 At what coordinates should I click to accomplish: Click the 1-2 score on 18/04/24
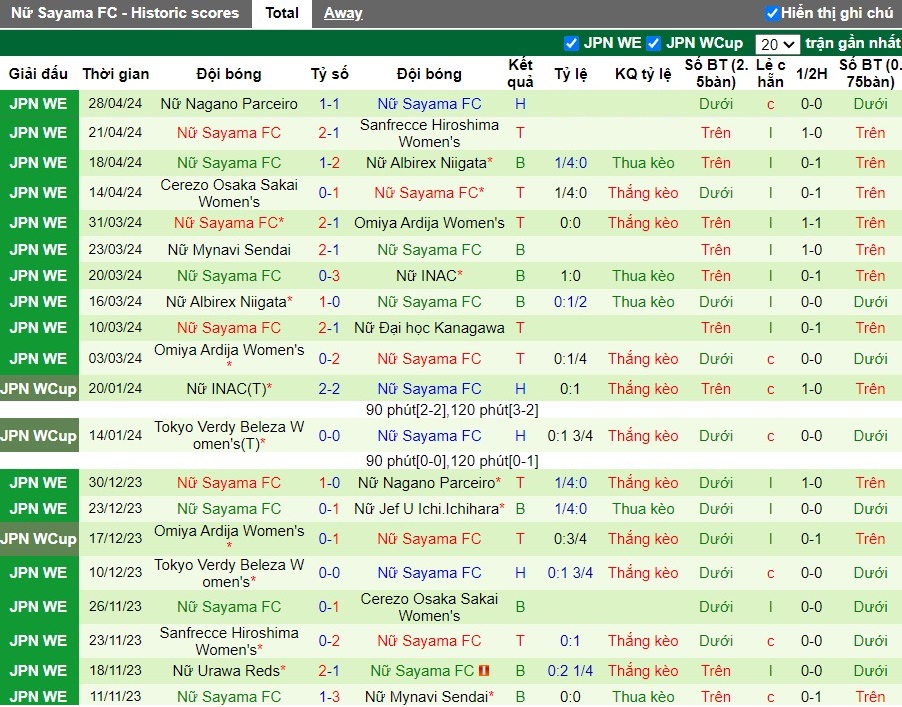tap(329, 163)
